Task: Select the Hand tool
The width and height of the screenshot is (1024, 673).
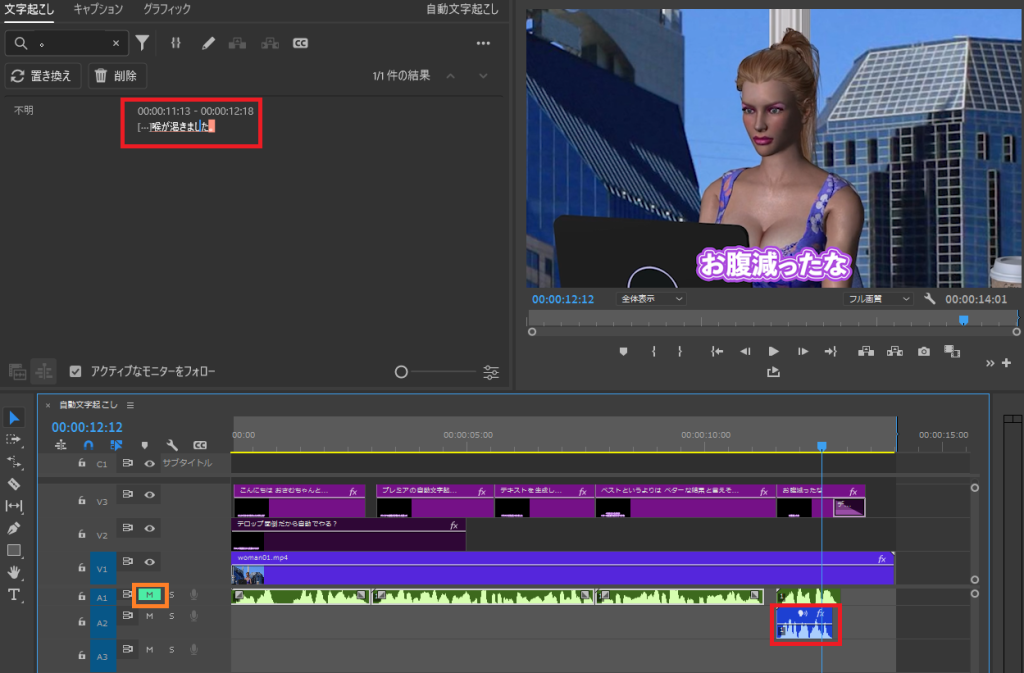Action: [14, 572]
